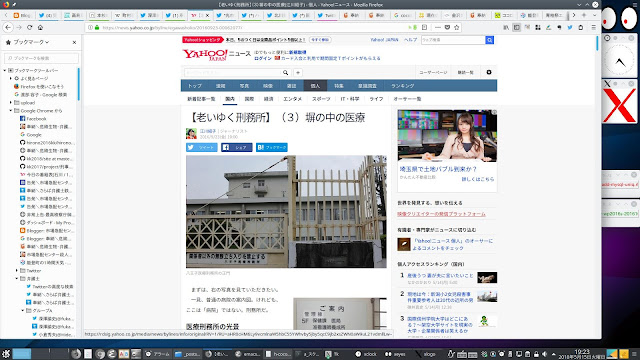The image size is (640, 360).
Task: Go back with the browser back arrow
Action: pyautogui.click(x=8, y=27)
